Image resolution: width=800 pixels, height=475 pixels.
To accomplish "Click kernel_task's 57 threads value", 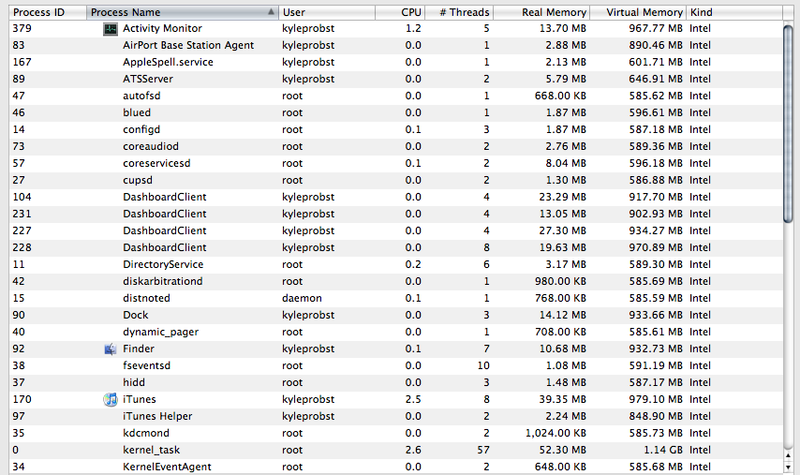I will (x=483, y=450).
